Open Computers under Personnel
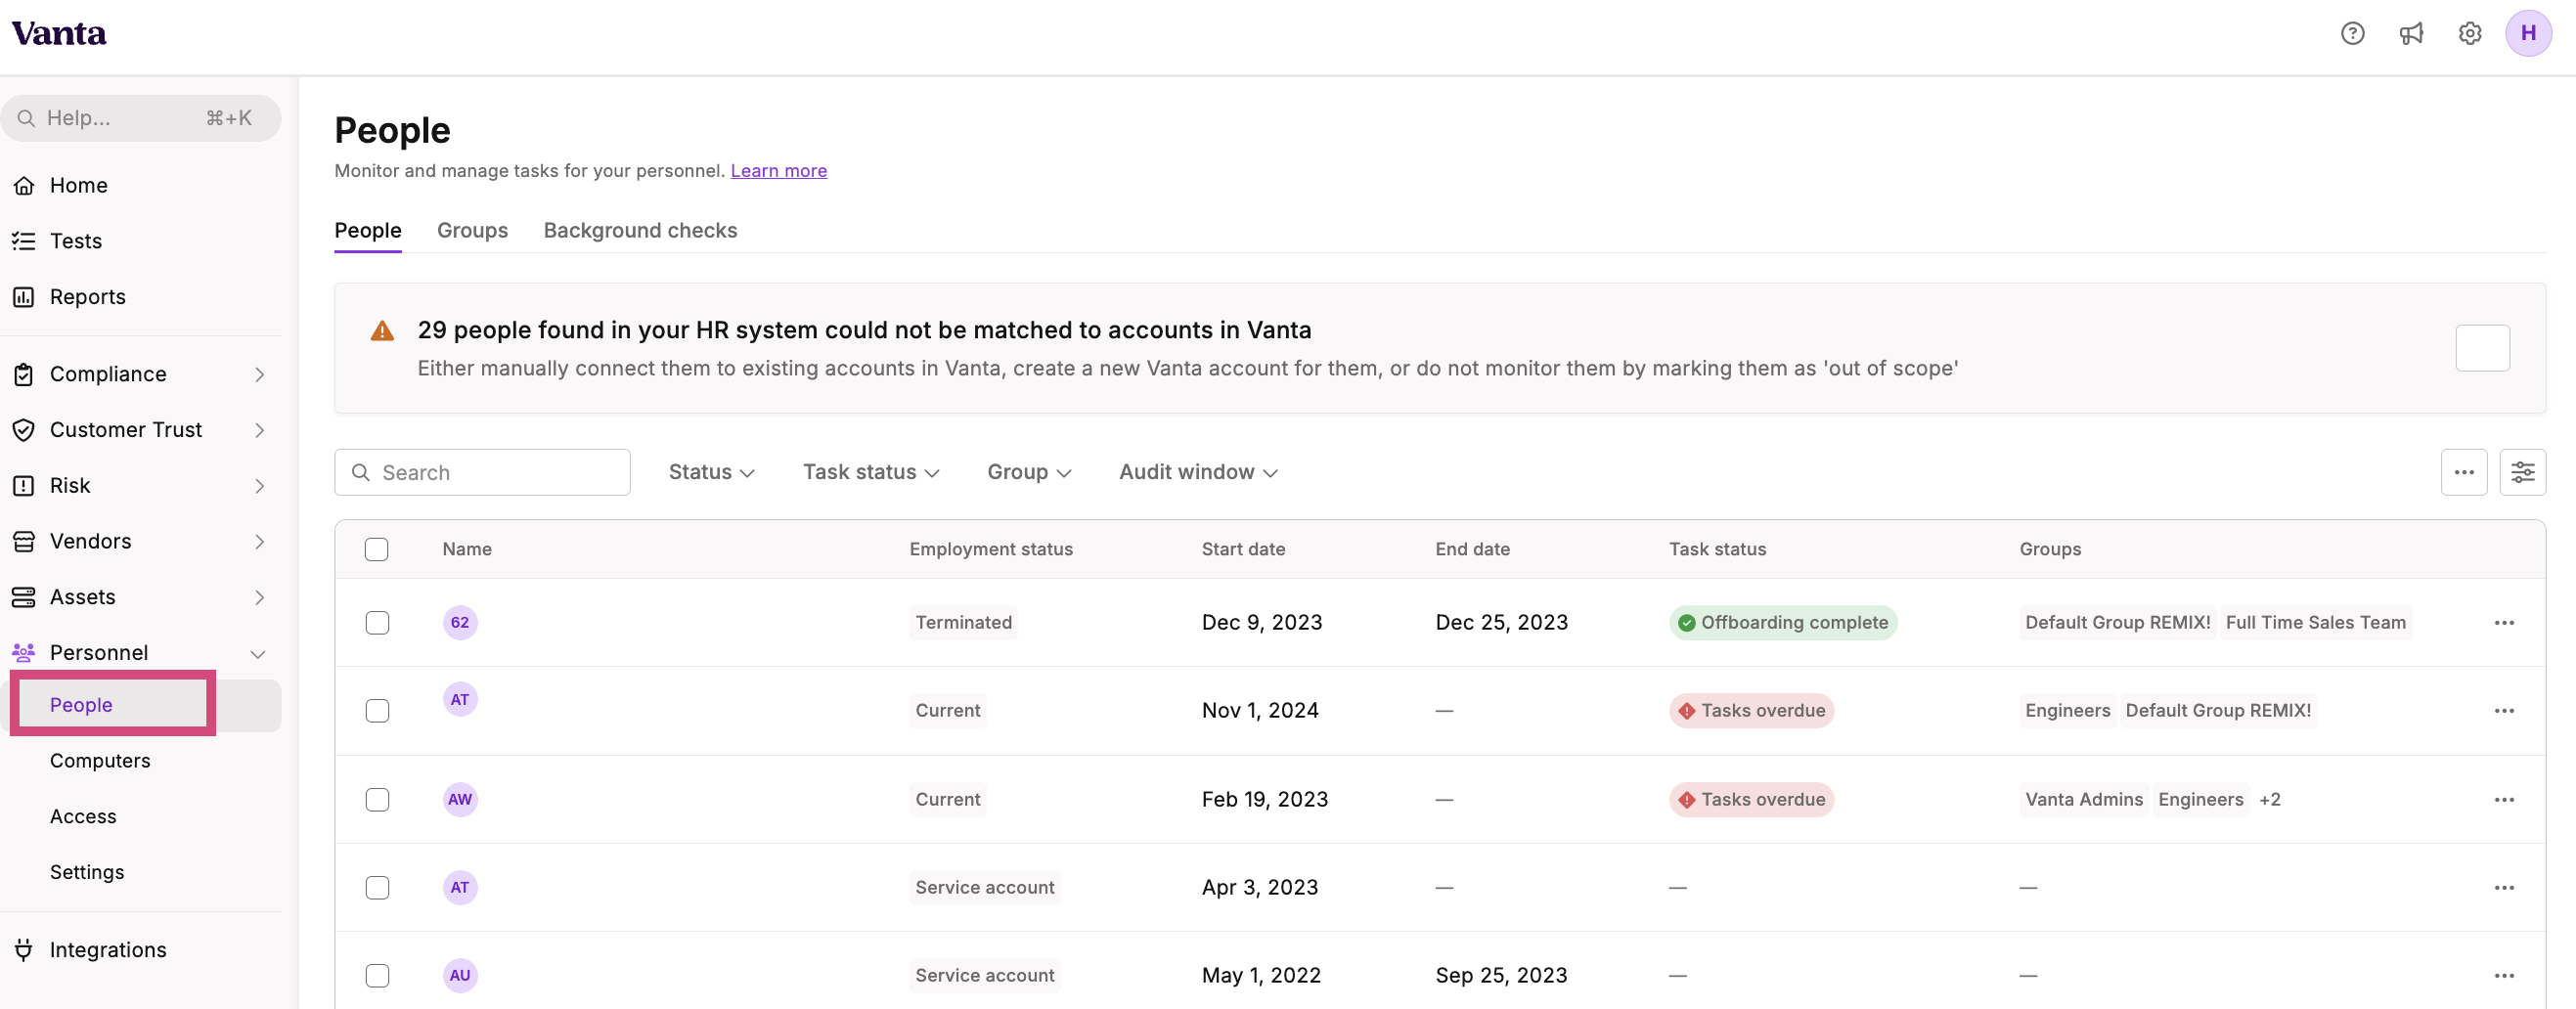The height and width of the screenshot is (1009, 2576). (x=100, y=761)
